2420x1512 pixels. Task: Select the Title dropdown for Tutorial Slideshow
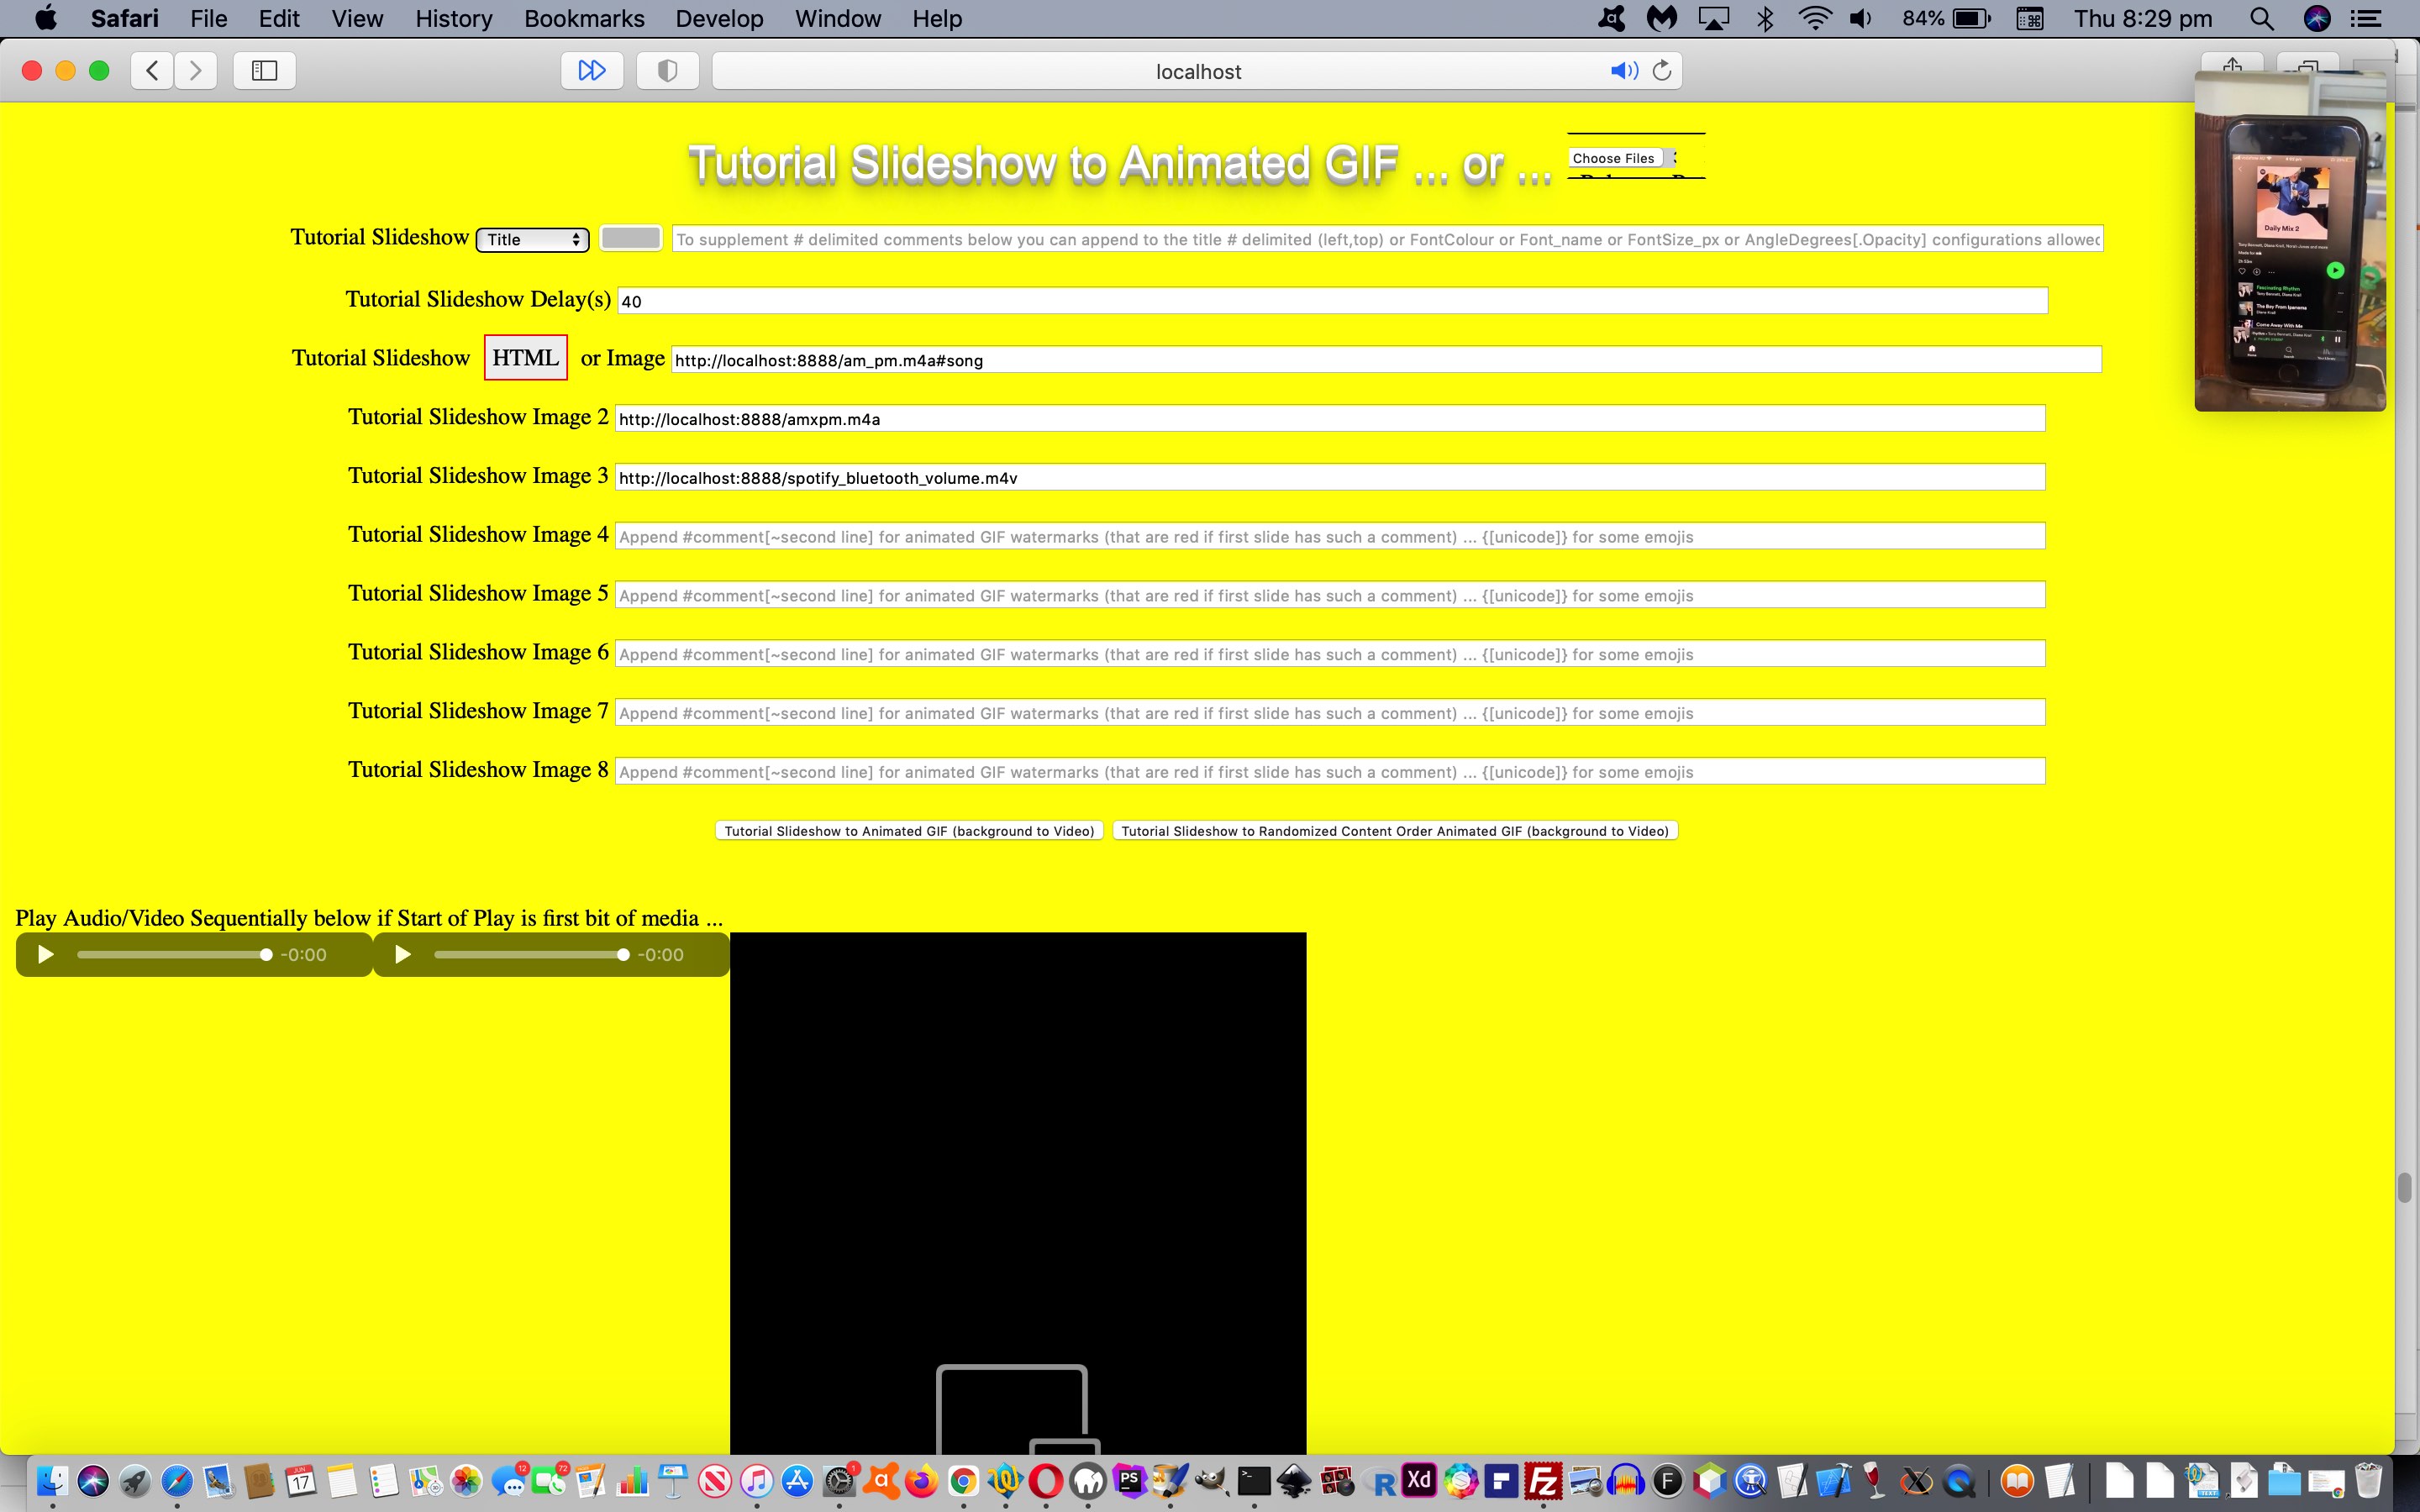point(531,239)
